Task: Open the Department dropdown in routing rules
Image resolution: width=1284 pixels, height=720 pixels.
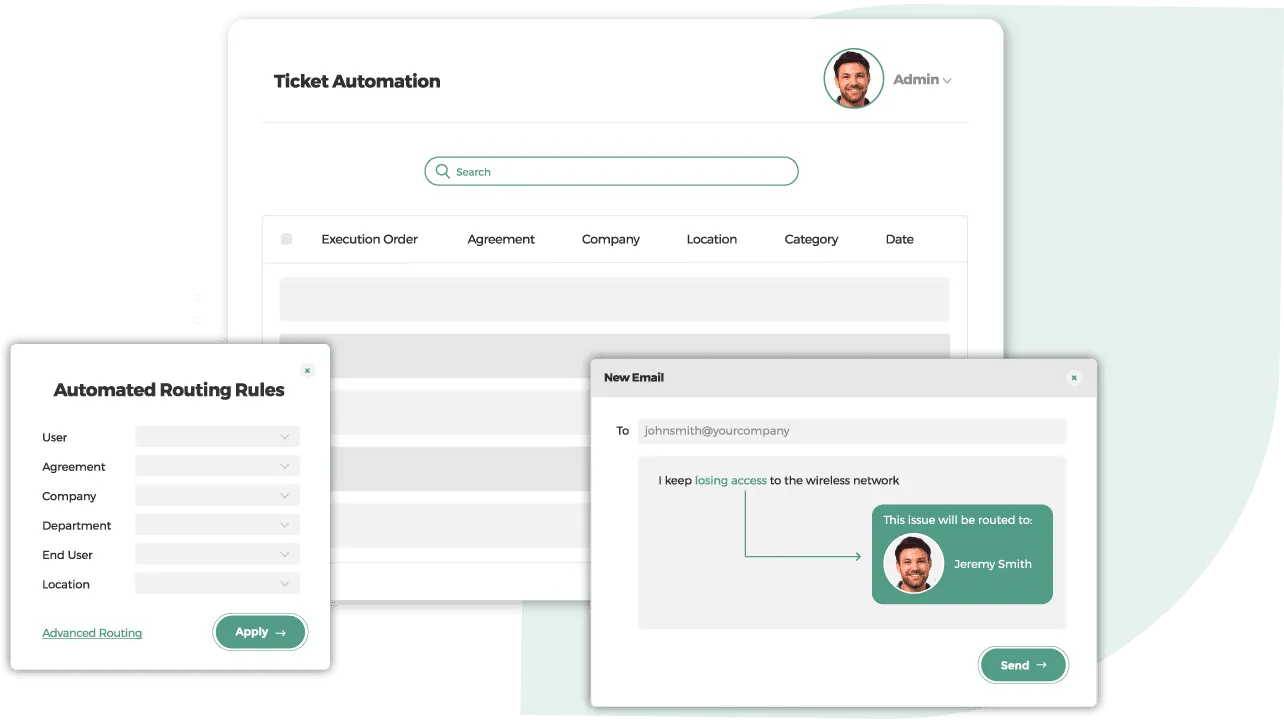Action: [x=217, y=525]
